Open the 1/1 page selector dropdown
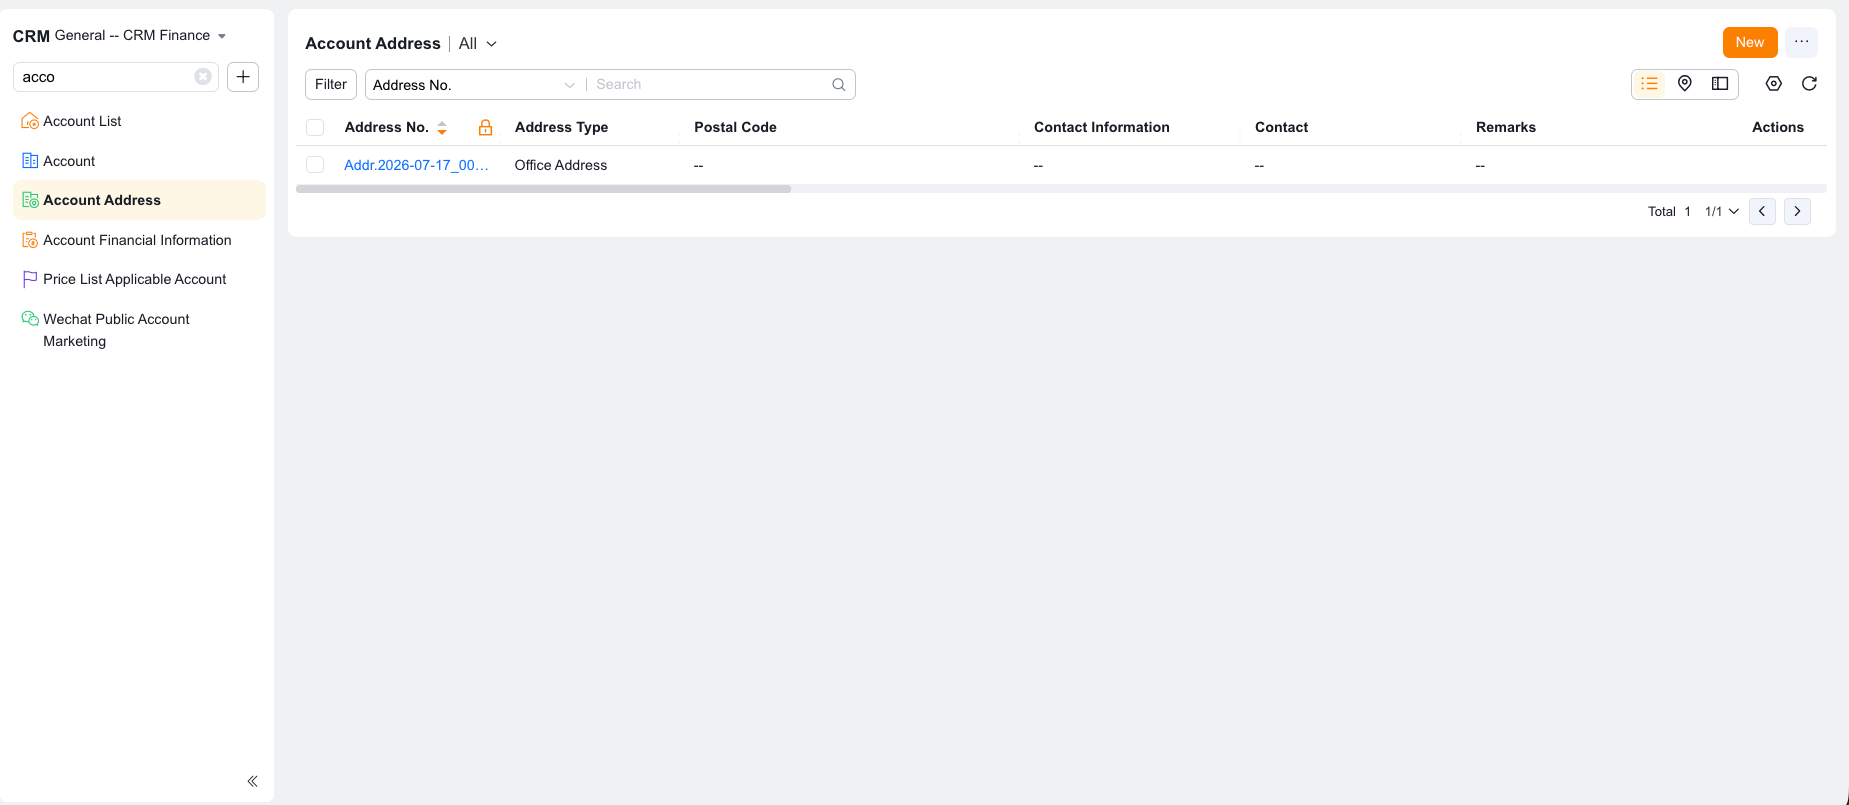This screenshot has width=1849, height=805. (1722, 211)
